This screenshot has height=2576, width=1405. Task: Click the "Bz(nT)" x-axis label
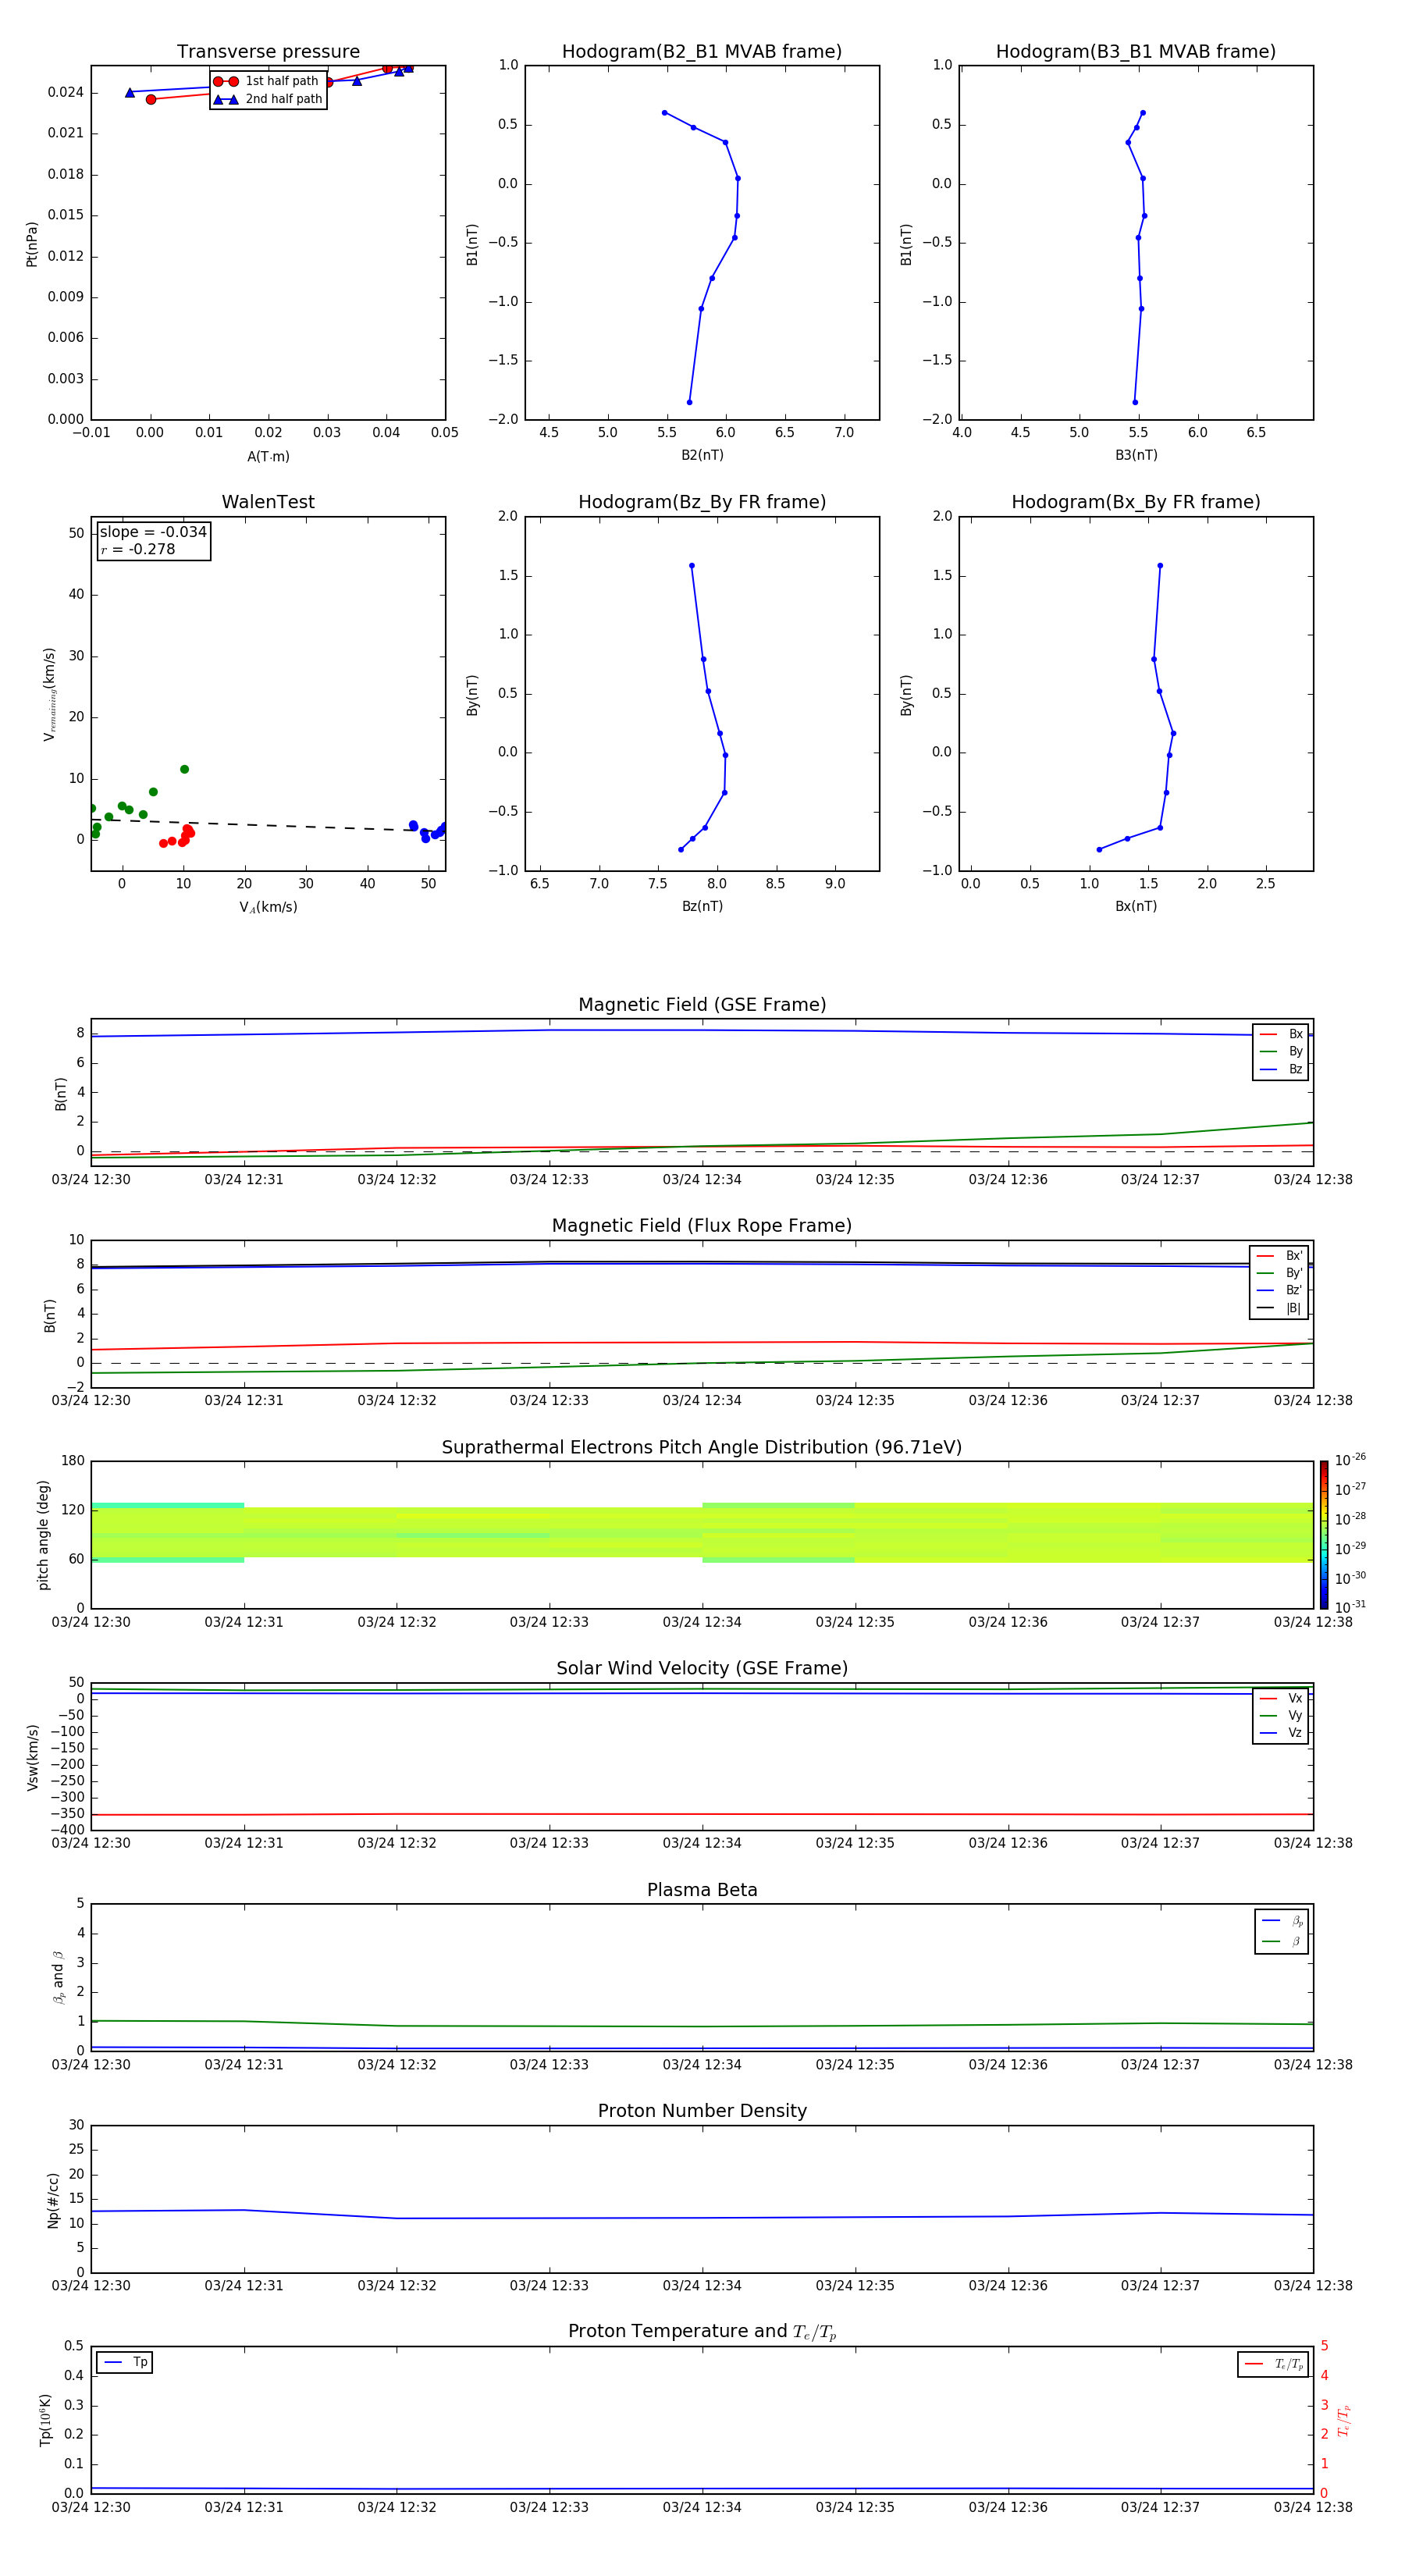pos(702,906)
